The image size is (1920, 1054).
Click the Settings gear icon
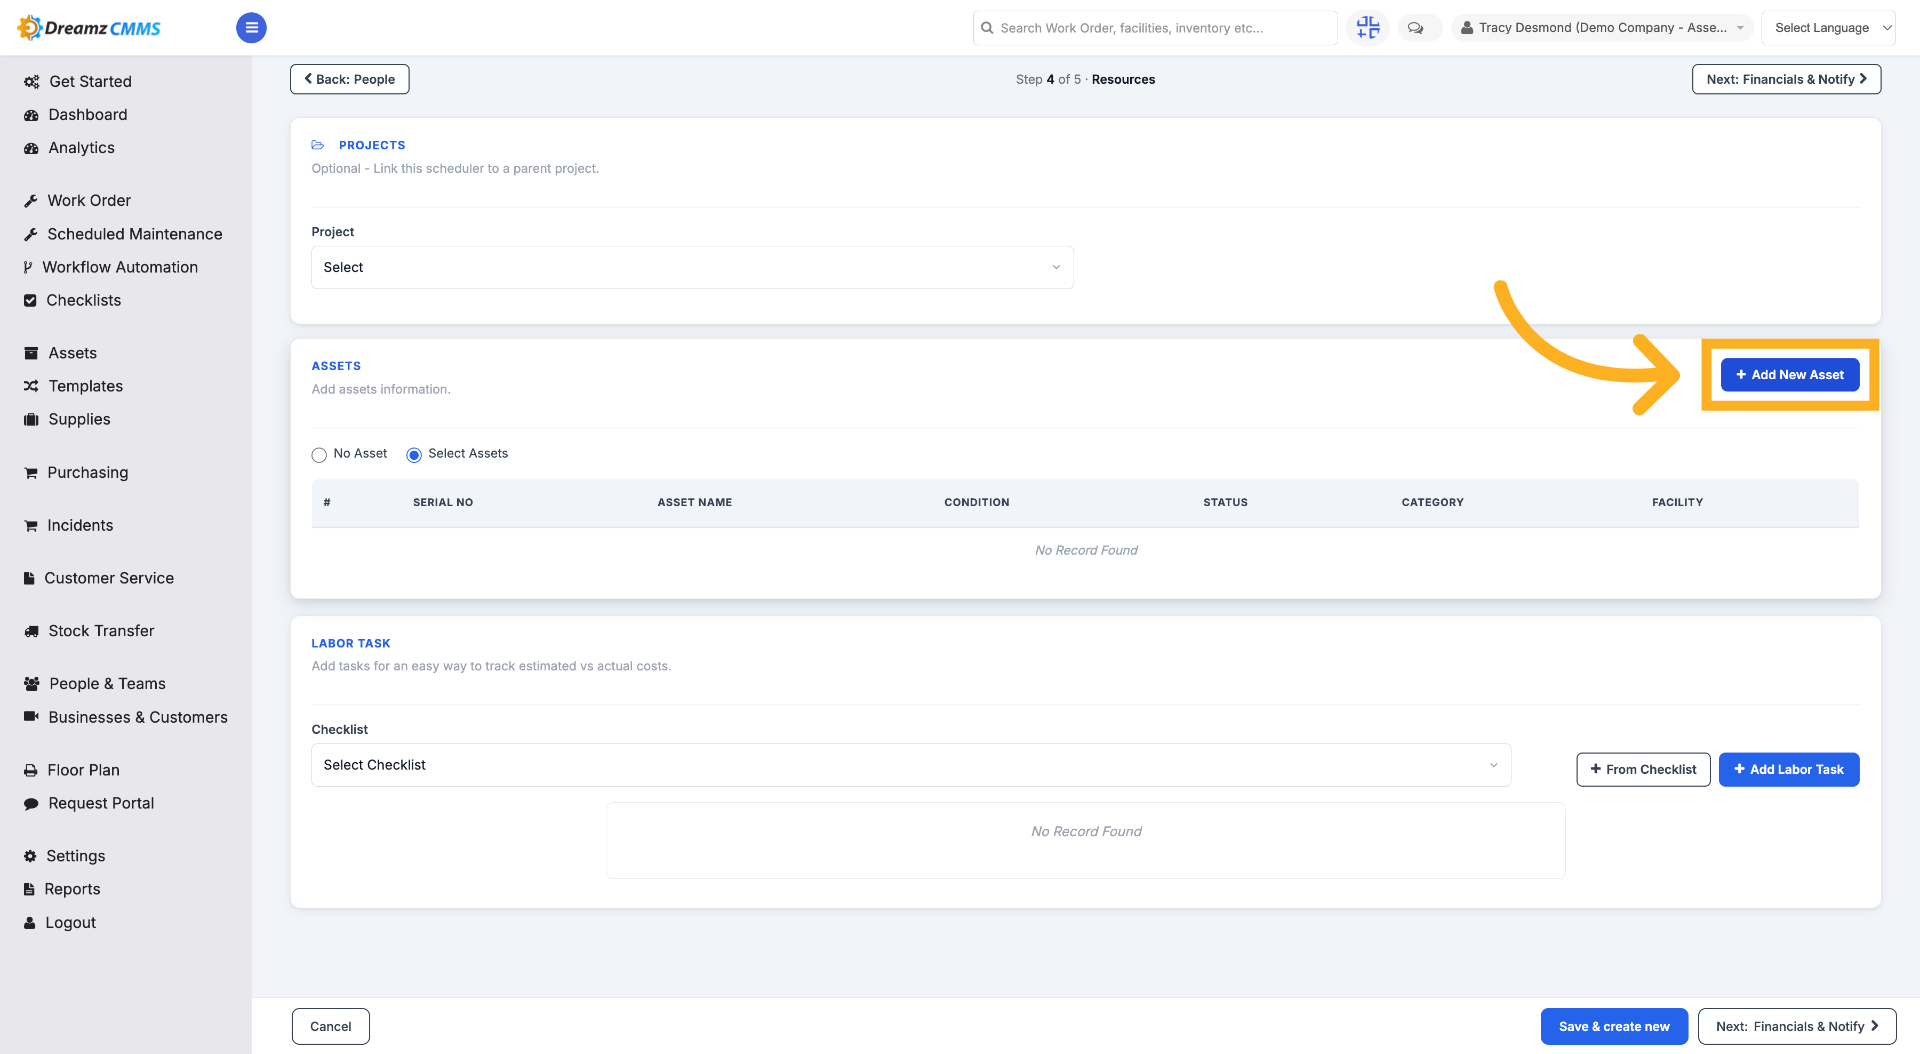(x=30, y=856)
